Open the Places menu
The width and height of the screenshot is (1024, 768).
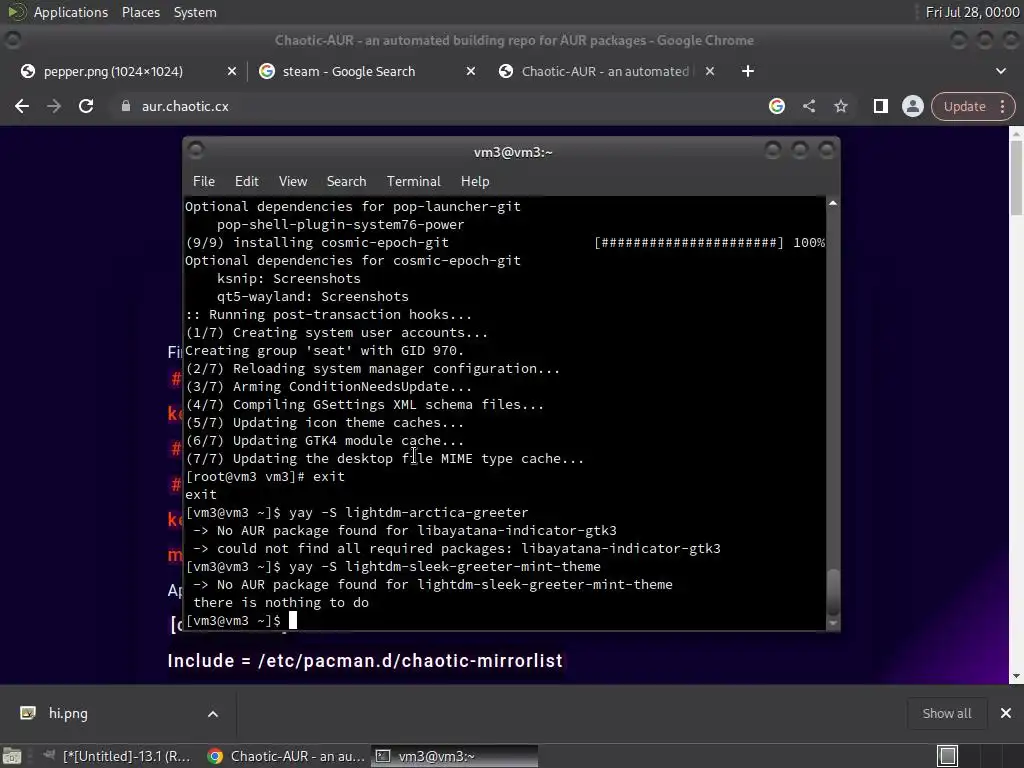(x=140, y=12)
